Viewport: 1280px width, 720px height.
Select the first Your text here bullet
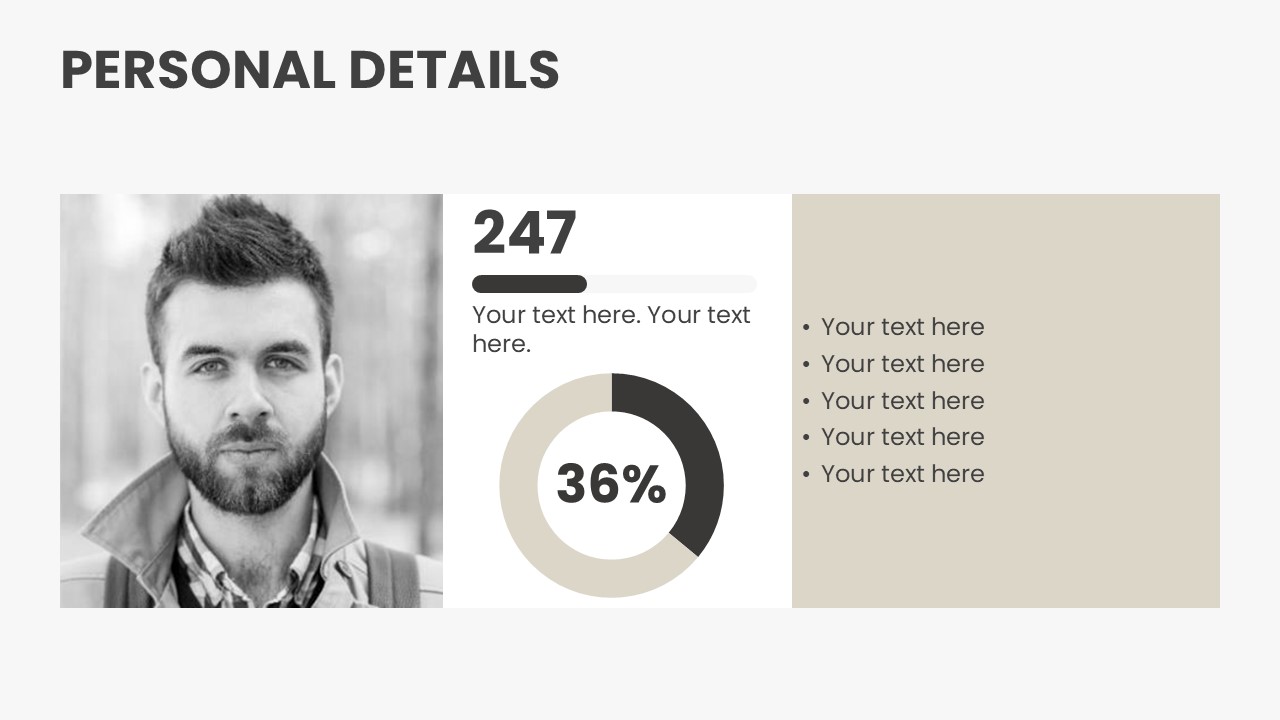coord(902,327)
